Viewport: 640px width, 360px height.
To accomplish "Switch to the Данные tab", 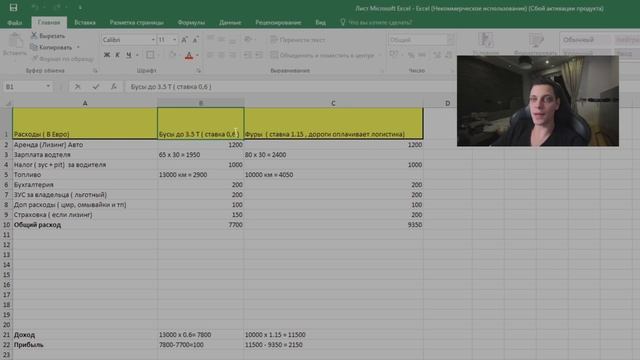I will tap(230, 22).
